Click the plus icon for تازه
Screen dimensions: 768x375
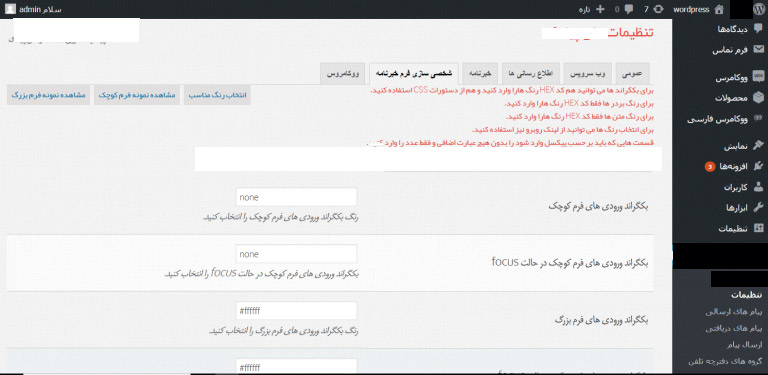point(601,9)
